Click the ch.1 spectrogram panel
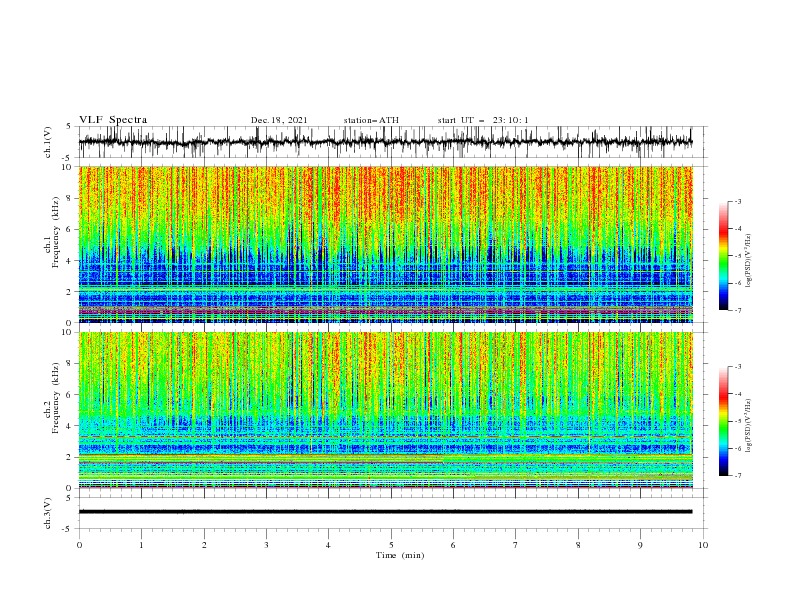The image size is (792, 612). tap(385, 244)
